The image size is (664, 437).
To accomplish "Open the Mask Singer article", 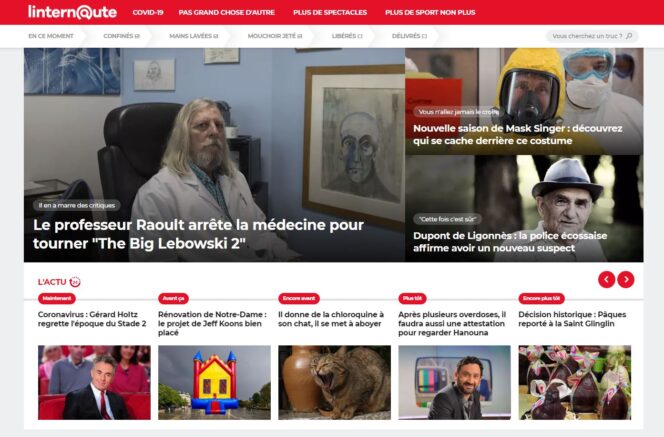I will point(517,134).
